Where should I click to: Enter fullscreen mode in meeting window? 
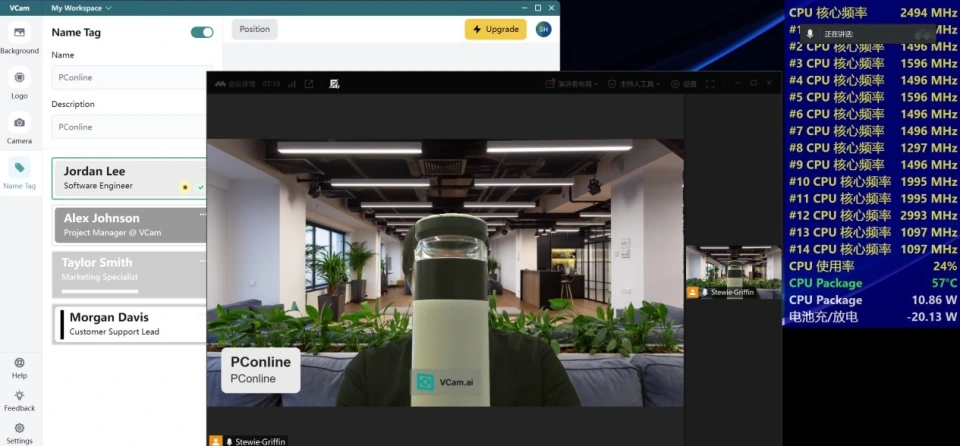point(710,84)
